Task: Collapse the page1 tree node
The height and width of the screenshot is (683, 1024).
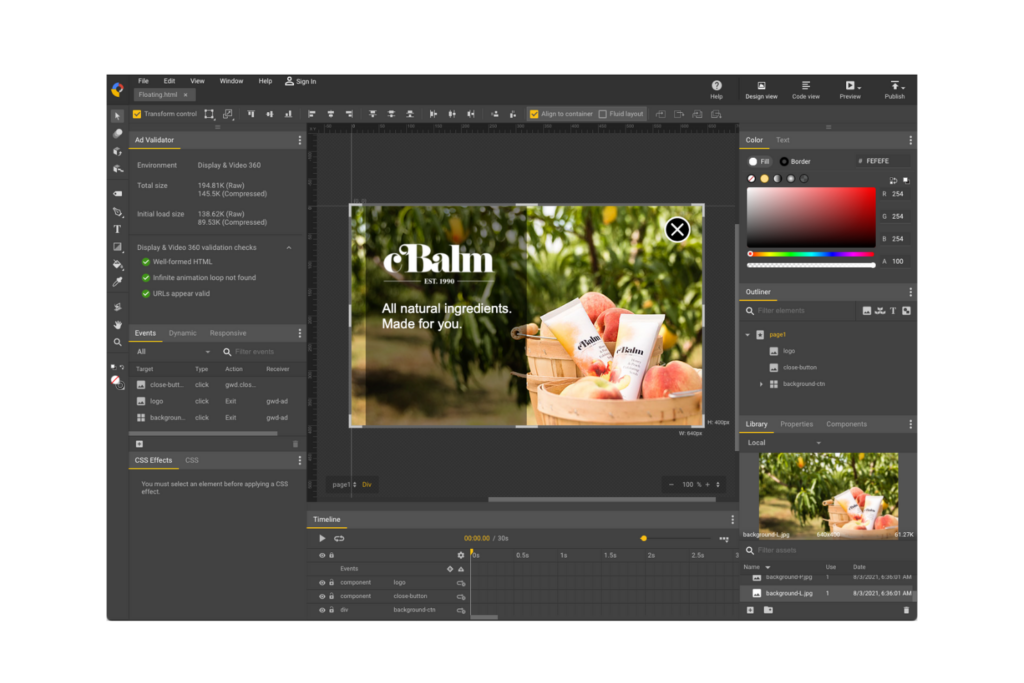Action: (x=748, y=334)
